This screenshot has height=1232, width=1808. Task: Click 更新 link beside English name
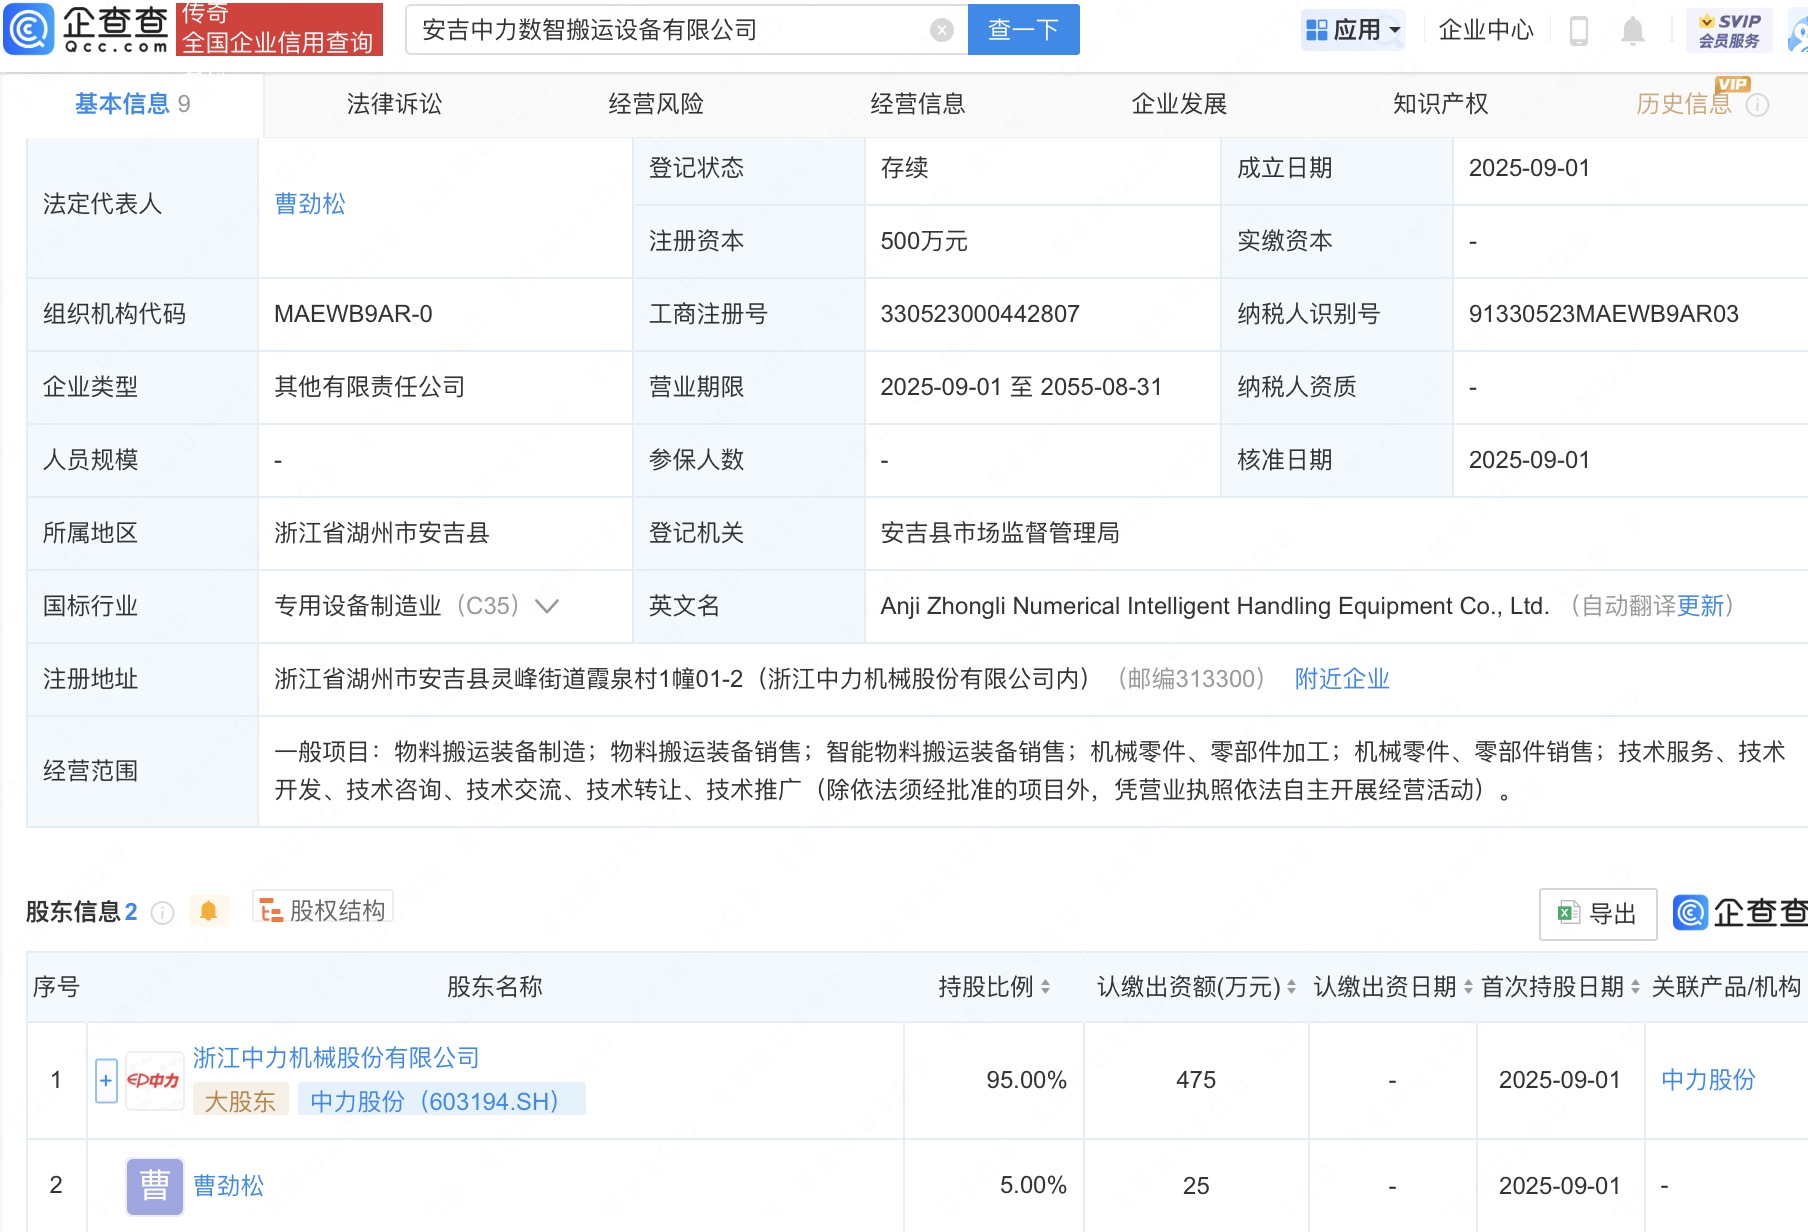[1700, 606]
